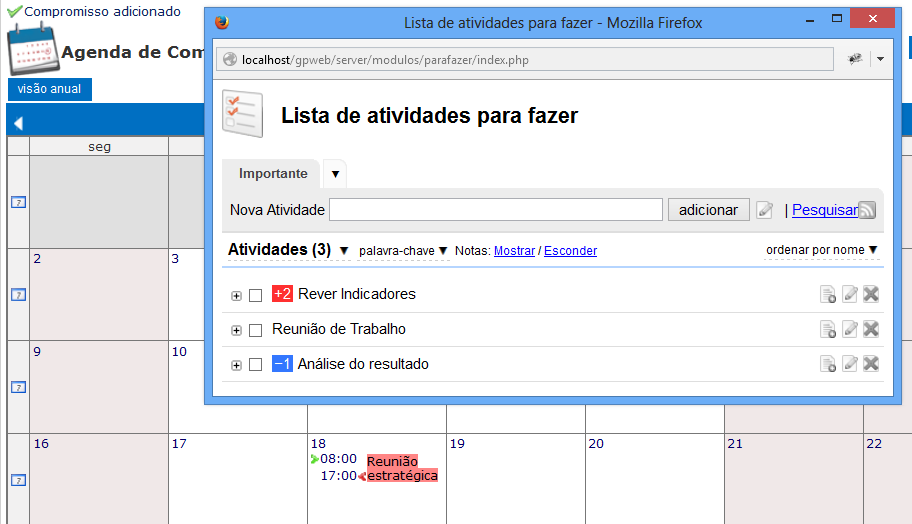Open the Pesquisar link

pyautogui.click(x=825, y=210)
